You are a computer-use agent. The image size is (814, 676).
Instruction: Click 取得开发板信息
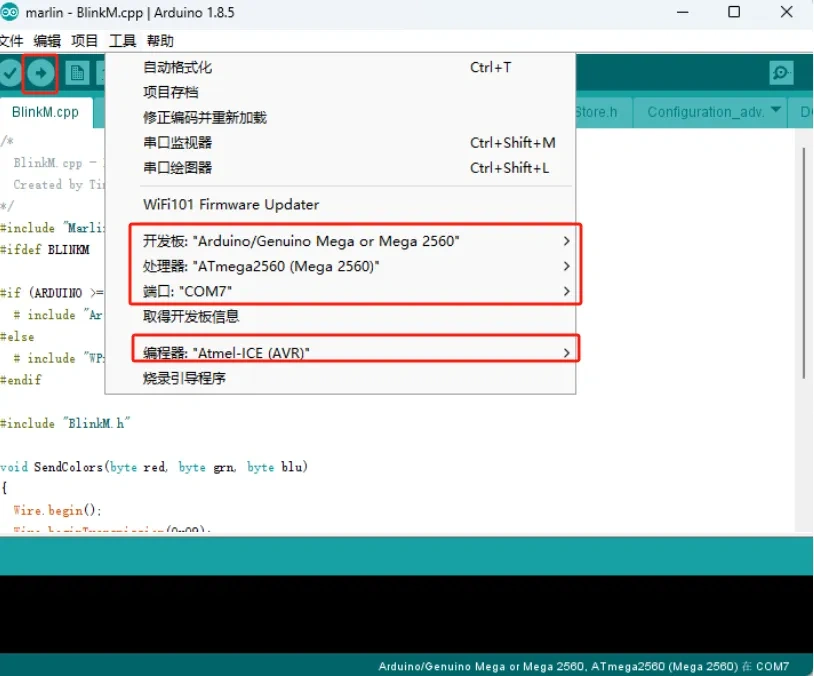(340, 317)
